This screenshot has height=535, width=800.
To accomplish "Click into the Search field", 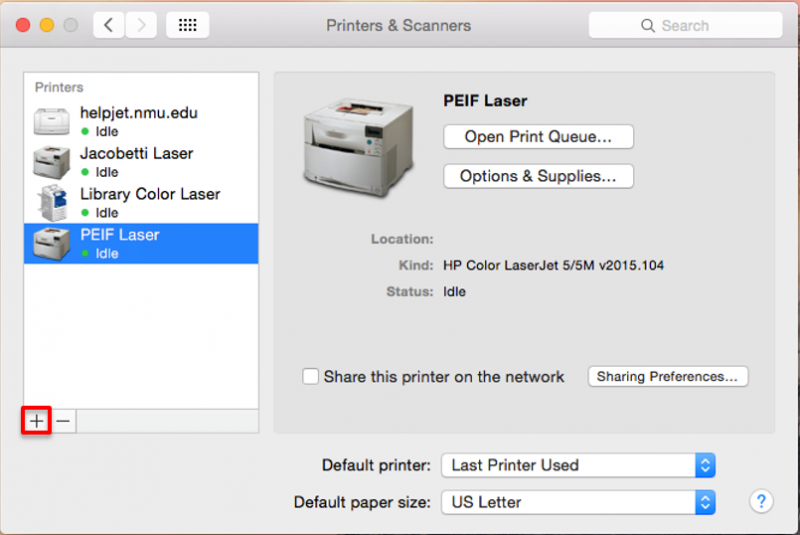I will (x=685, y=26).
